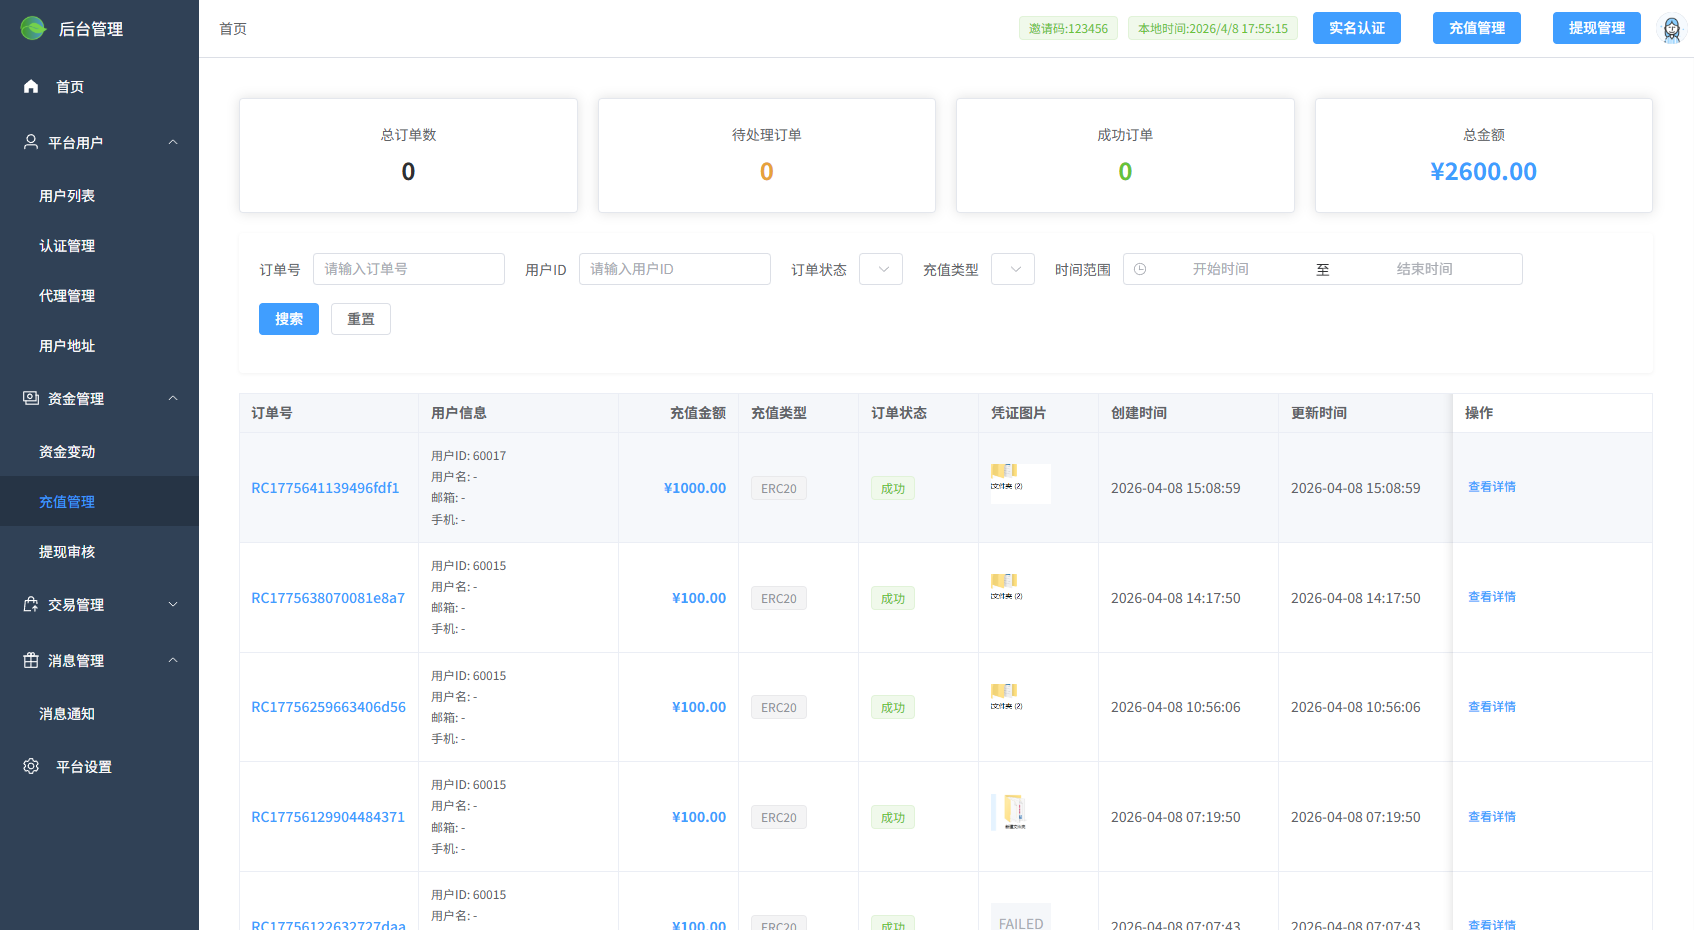This screenshot has height=930, width=1694.
Task: Open 查看详情 for the first order
Action: pyautogui.click(x=1491, y=487)
